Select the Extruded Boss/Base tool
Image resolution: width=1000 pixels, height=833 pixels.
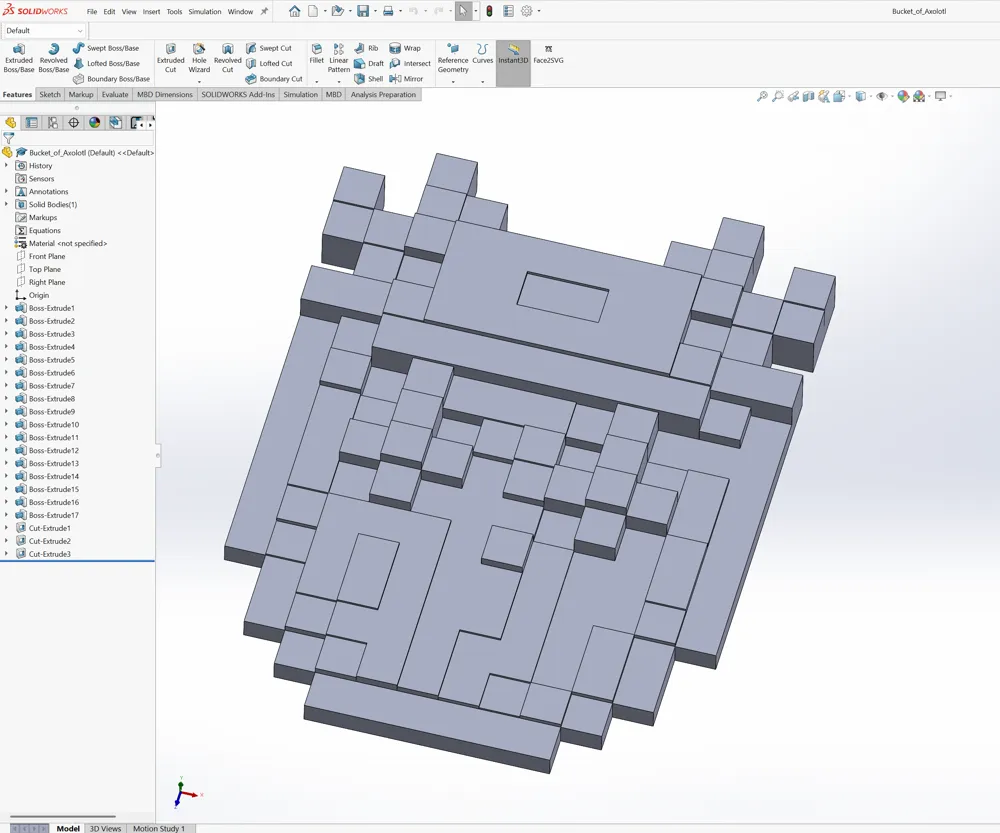pyautogui.click(x=19, y=58)
